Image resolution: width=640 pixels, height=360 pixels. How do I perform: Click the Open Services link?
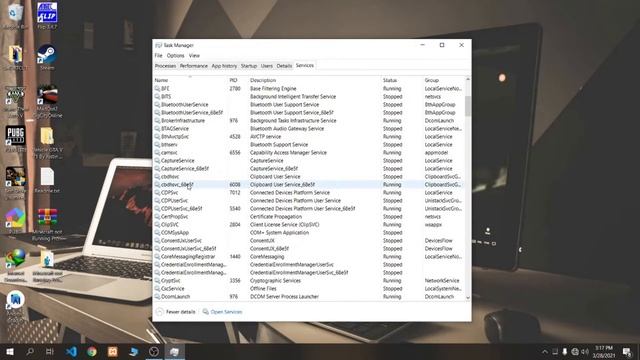click(x=226, y=312)
